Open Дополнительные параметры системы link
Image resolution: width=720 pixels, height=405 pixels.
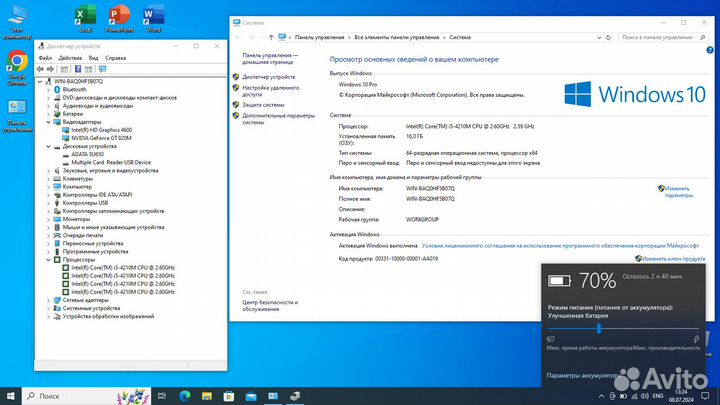coord(279,119)
